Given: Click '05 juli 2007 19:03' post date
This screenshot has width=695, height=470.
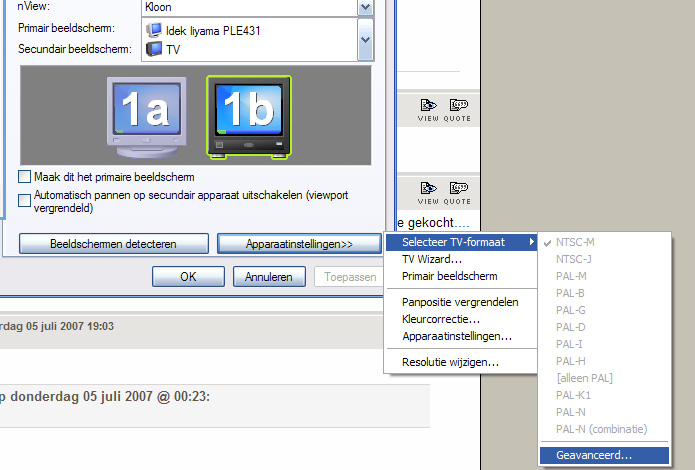Looking at the screenshot, I should 70,326.
